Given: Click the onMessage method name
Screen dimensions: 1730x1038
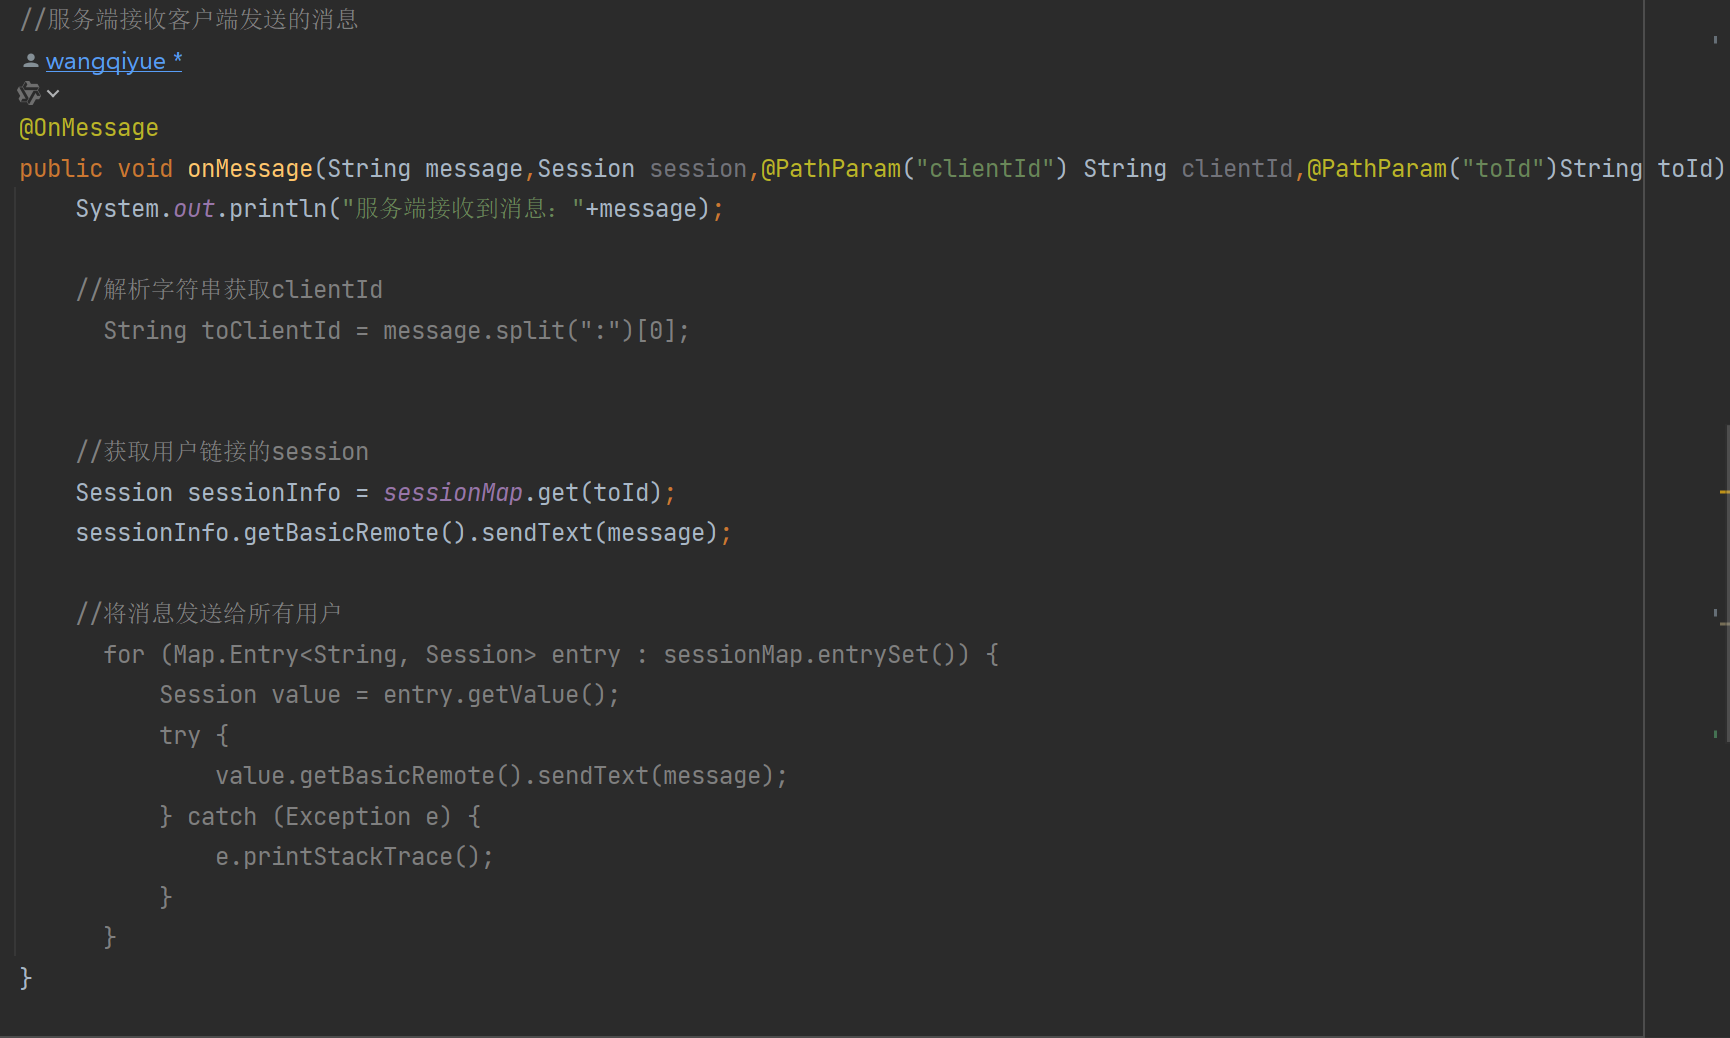Looking at the screenshot, I should (x=250, y=169).
